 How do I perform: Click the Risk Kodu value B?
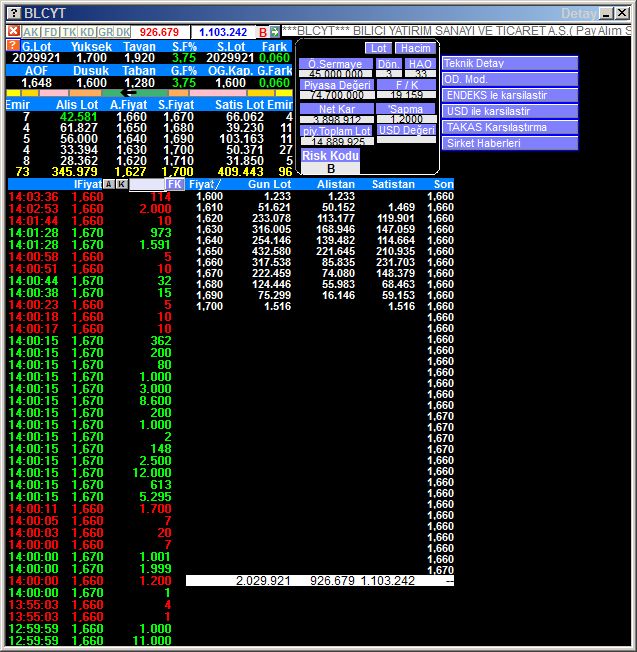(x=331, y=169)
